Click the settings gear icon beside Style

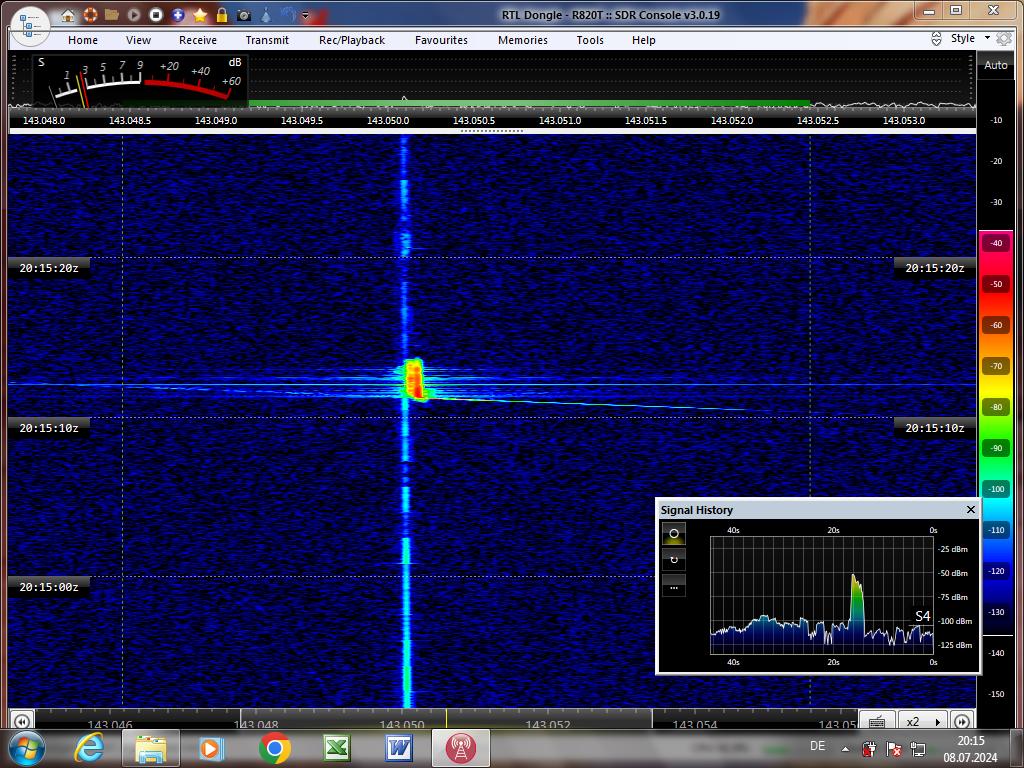tap(1004, 39)
